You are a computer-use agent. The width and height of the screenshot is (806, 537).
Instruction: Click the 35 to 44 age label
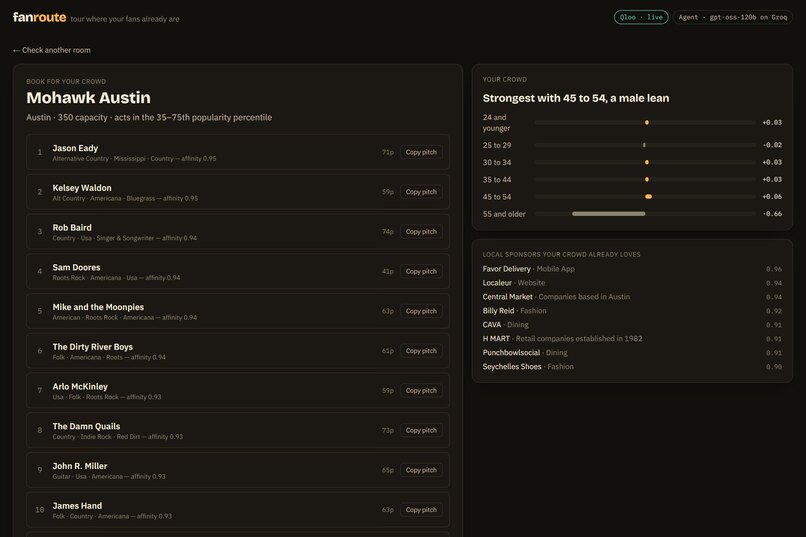pyautogui.click(x=497, y=179)
